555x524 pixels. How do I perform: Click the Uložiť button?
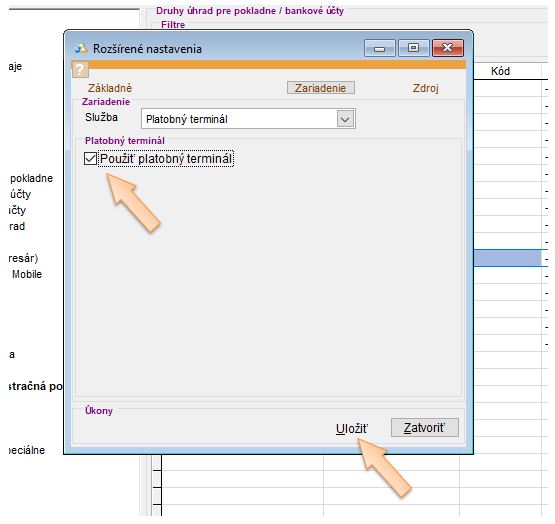tap(351, 428)
